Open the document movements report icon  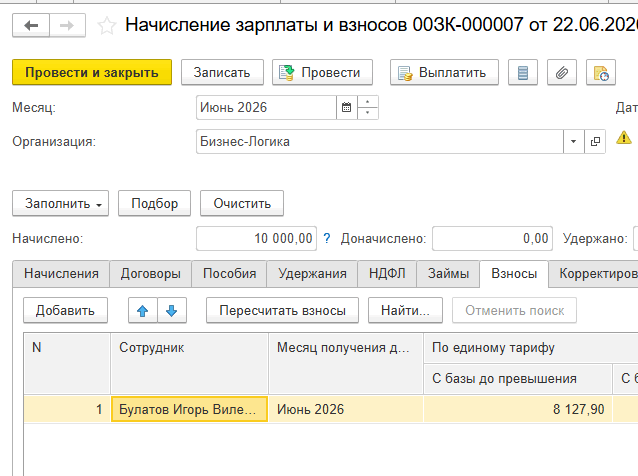(523, 72)
